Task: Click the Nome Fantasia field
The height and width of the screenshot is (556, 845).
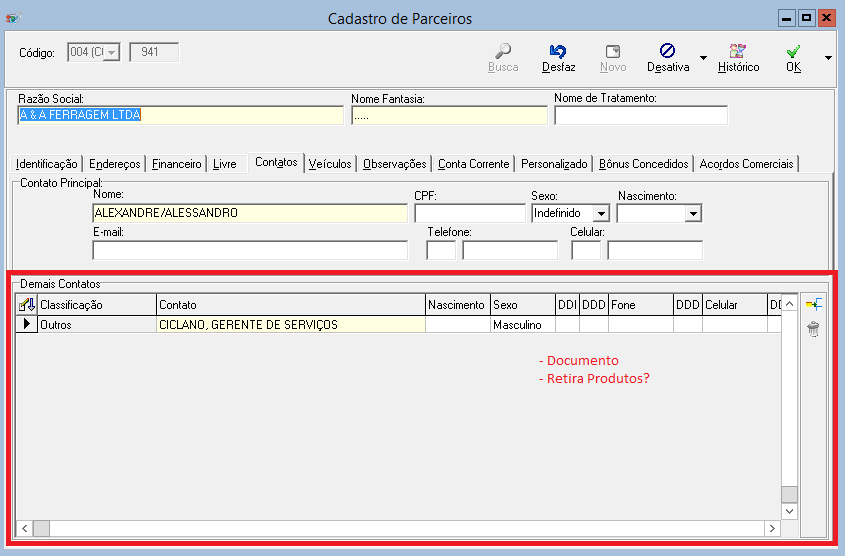Action: click(x=449, y=115)
